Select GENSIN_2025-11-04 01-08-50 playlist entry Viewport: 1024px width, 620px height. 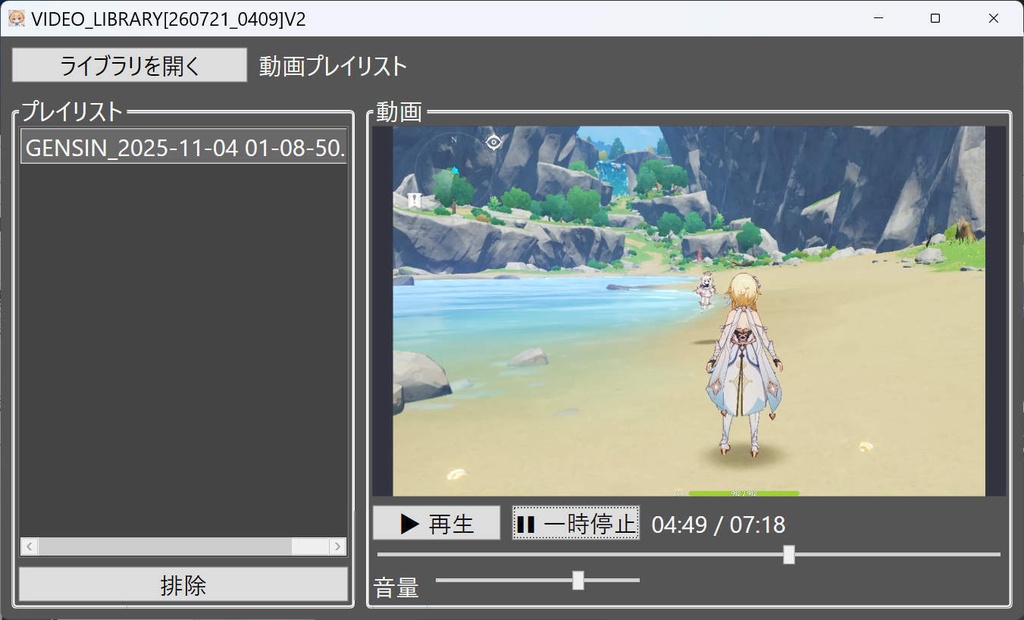(184, 147)
